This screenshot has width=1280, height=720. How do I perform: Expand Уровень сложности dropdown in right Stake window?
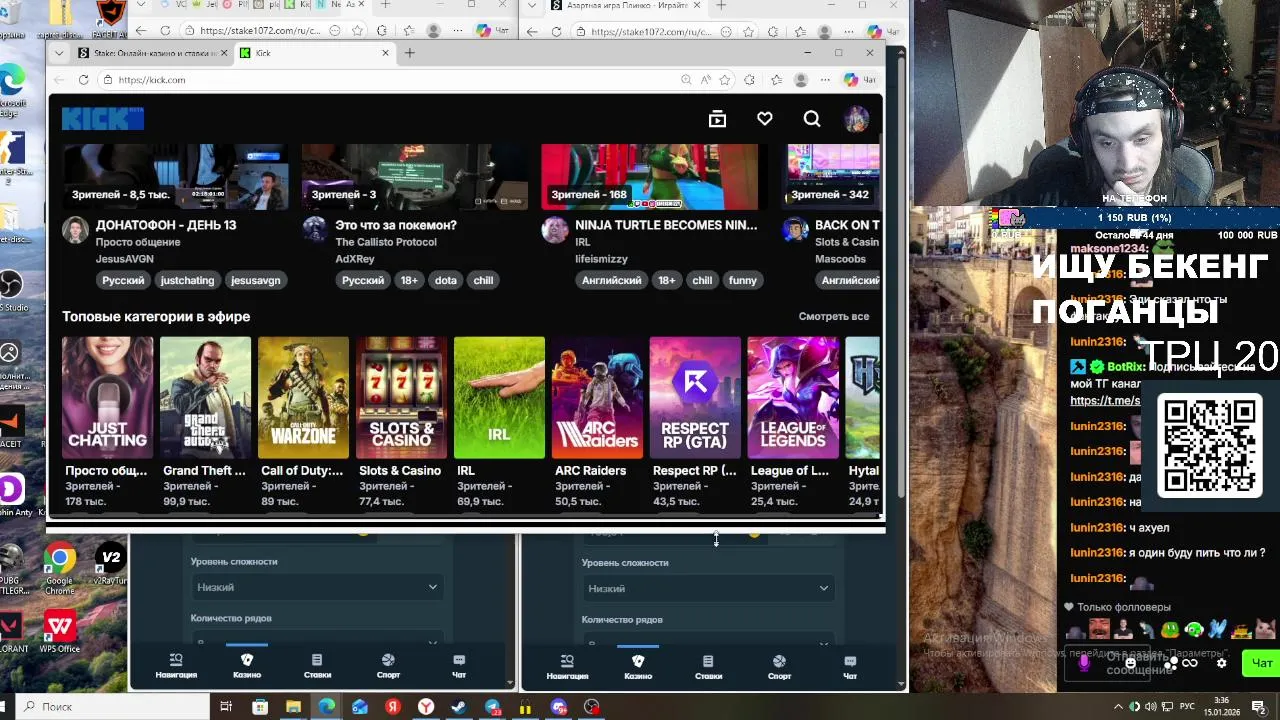tap(707, 588)
